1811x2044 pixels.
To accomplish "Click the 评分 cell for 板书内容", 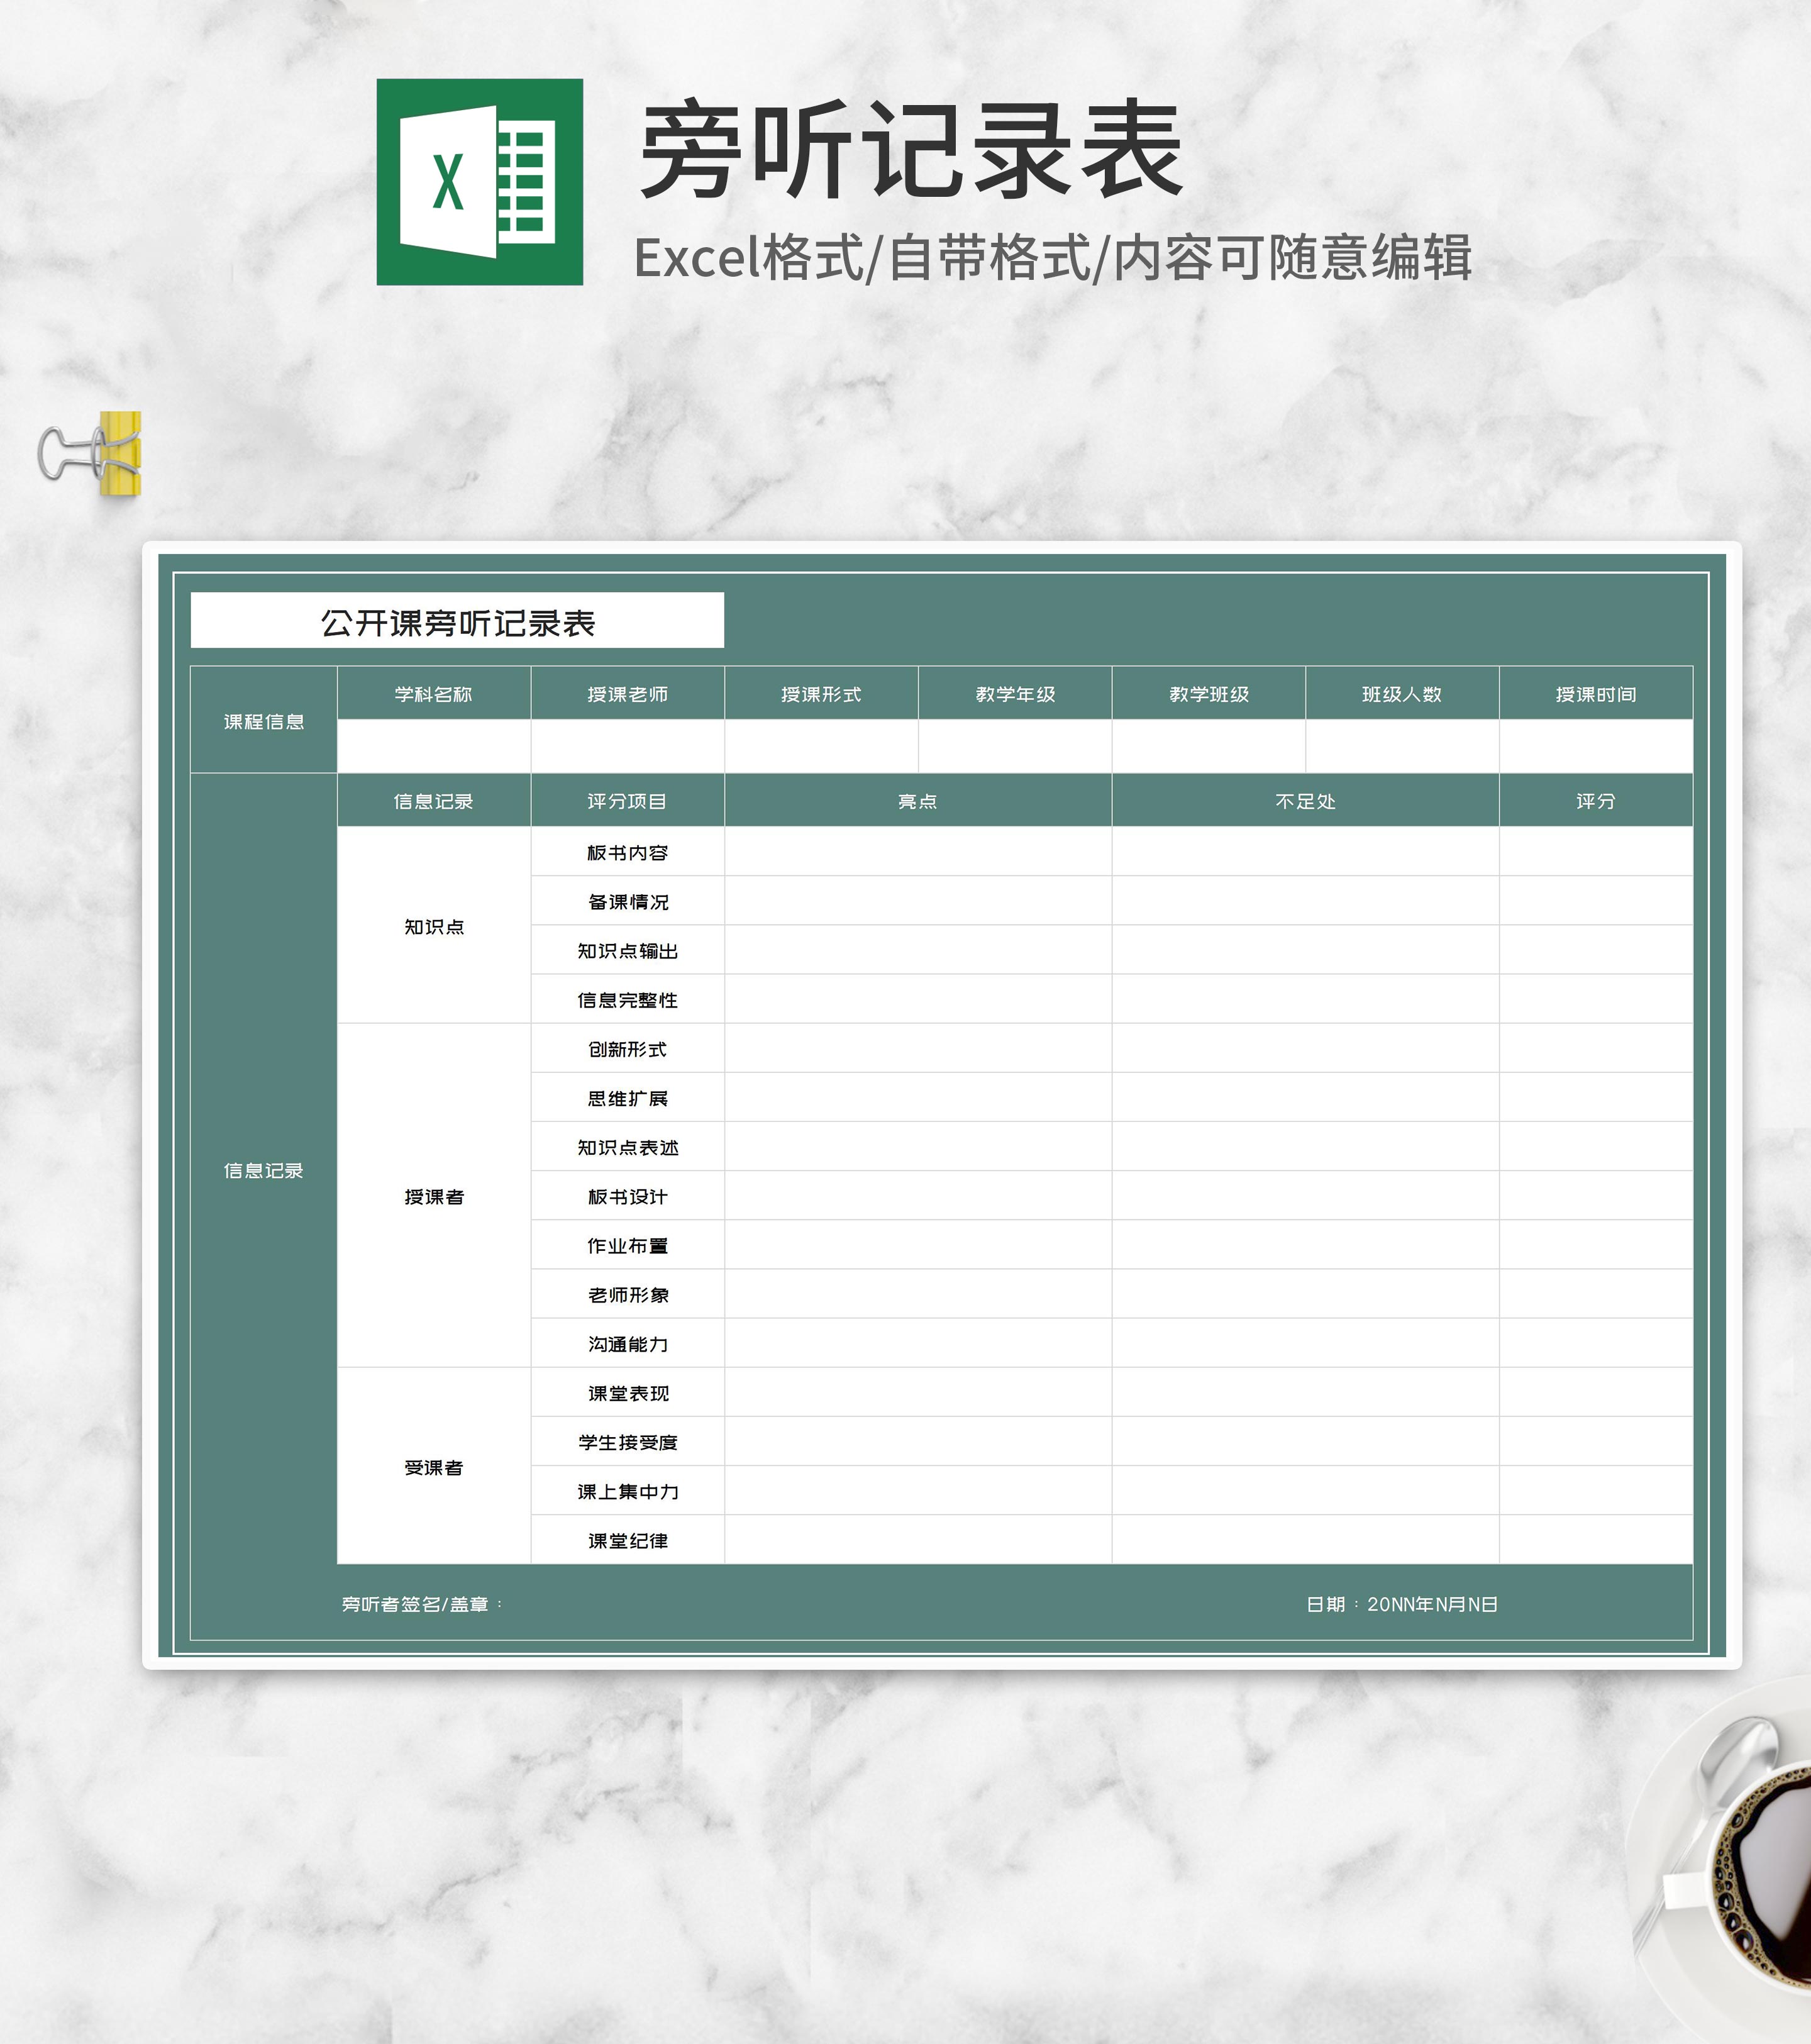I will (1595, 852).
